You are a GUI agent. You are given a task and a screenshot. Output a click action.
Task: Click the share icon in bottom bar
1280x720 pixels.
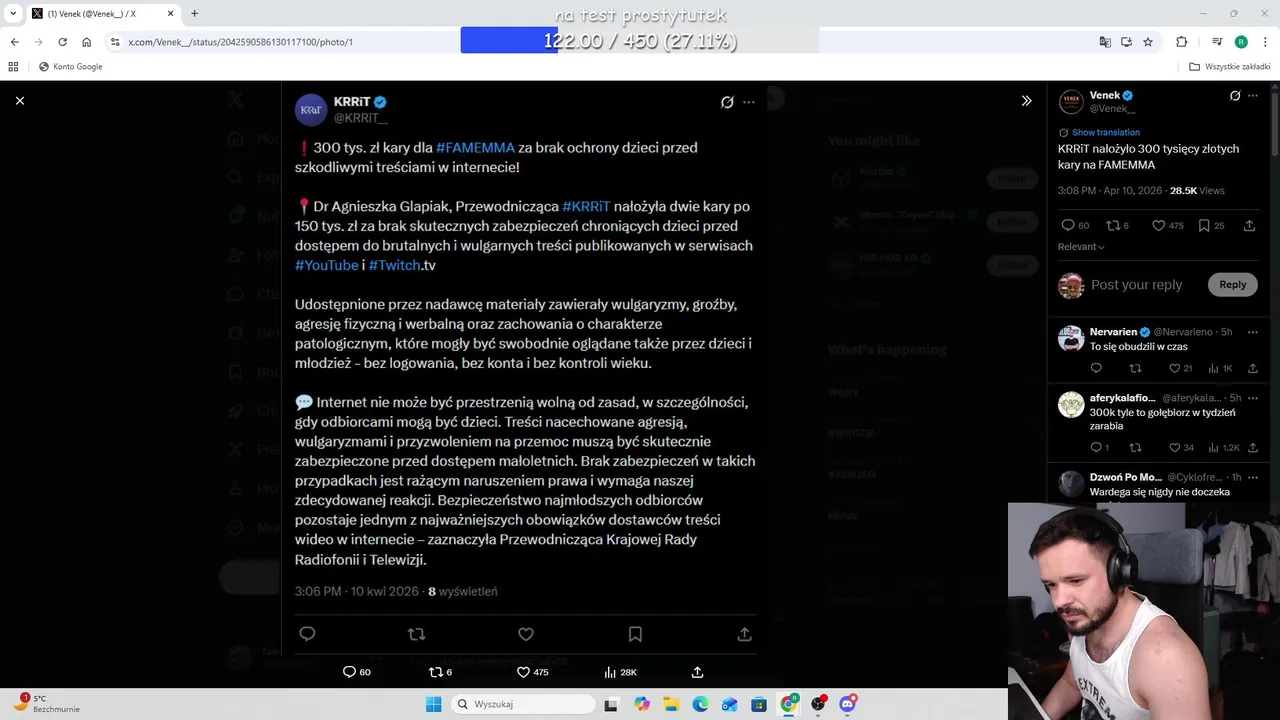698,672
